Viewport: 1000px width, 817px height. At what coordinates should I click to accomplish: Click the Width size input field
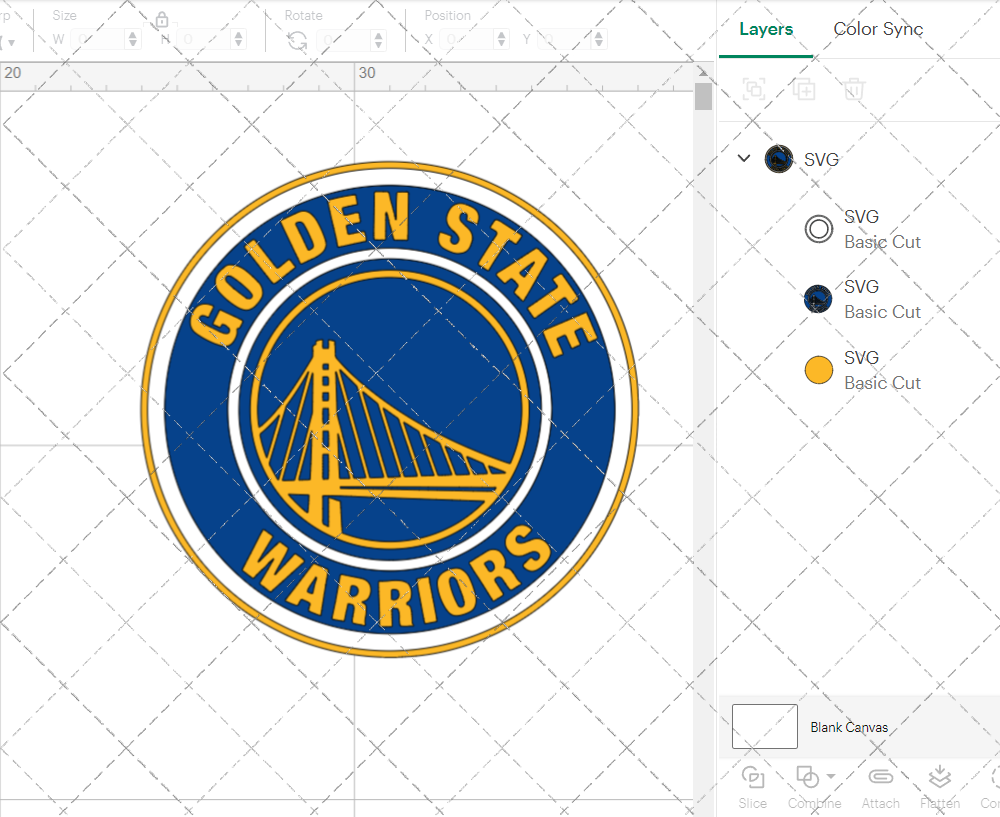coord(98,40)
